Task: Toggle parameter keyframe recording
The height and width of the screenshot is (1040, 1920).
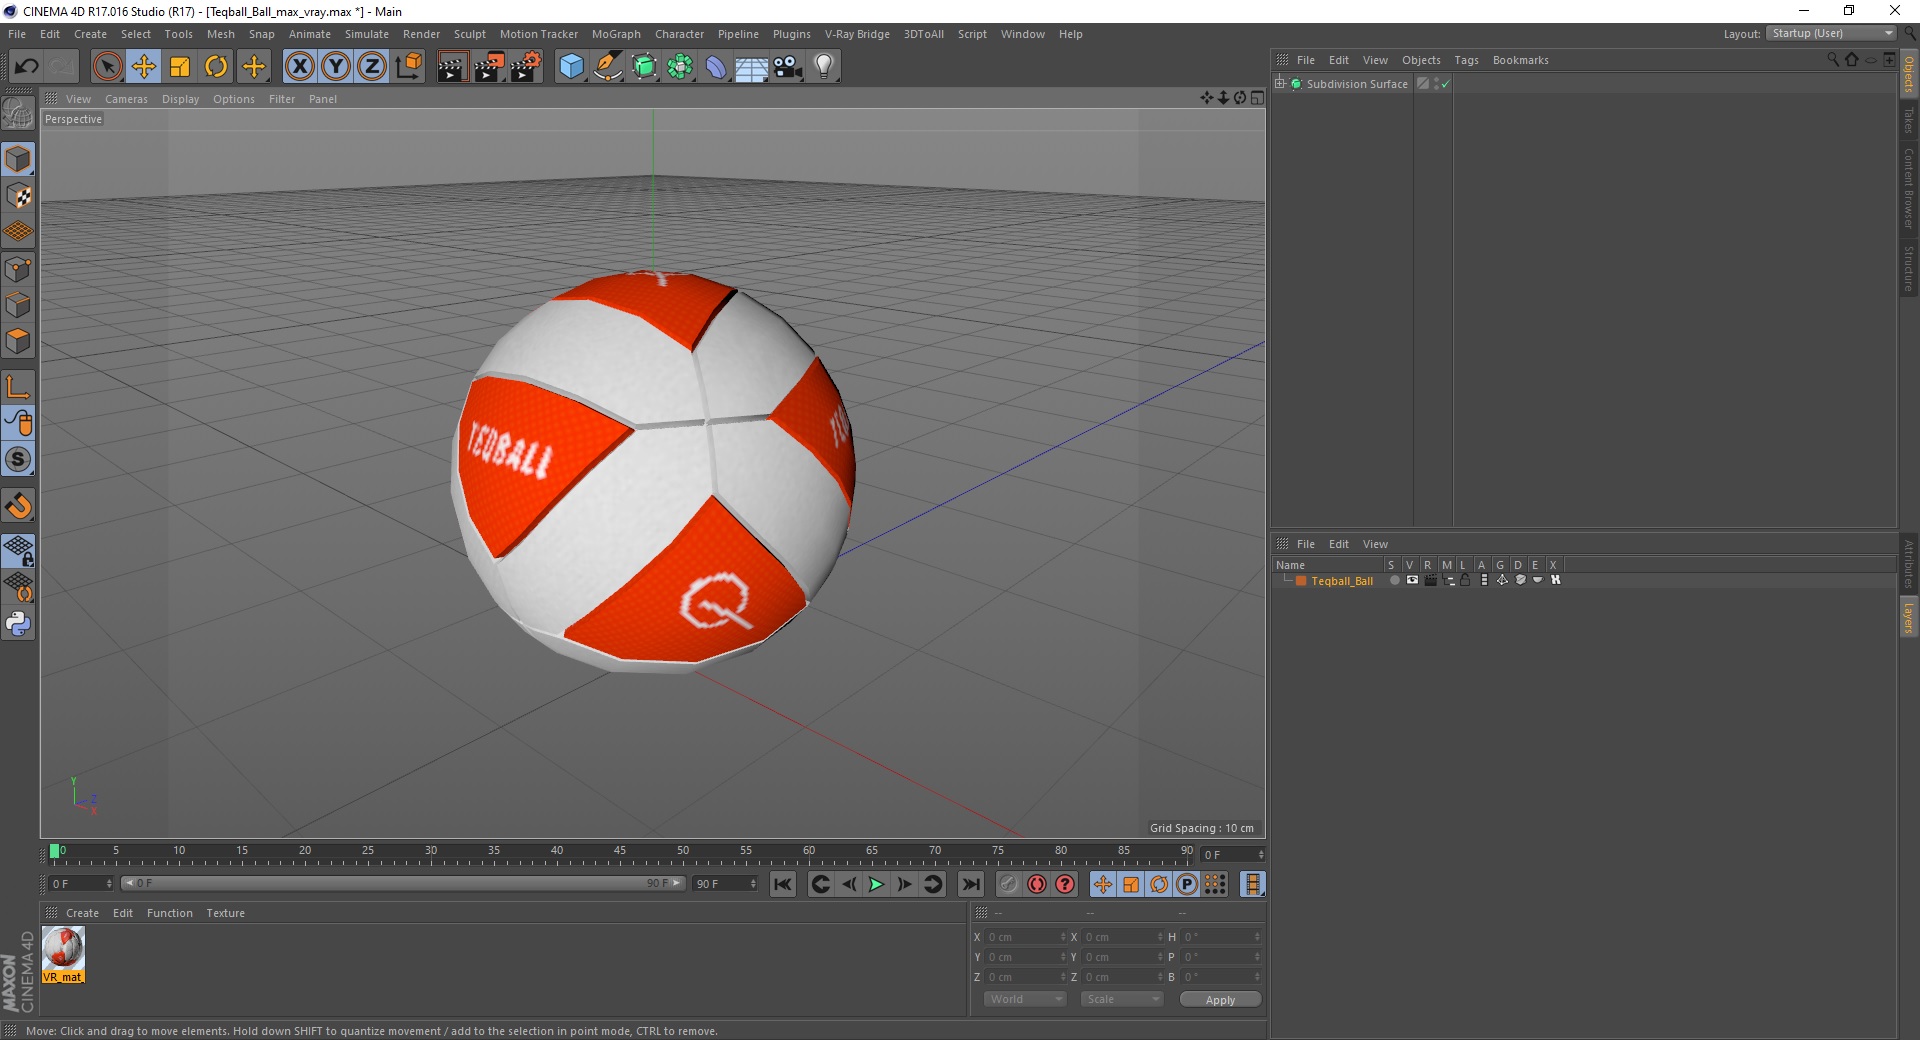Action: tap(1187, 884)
